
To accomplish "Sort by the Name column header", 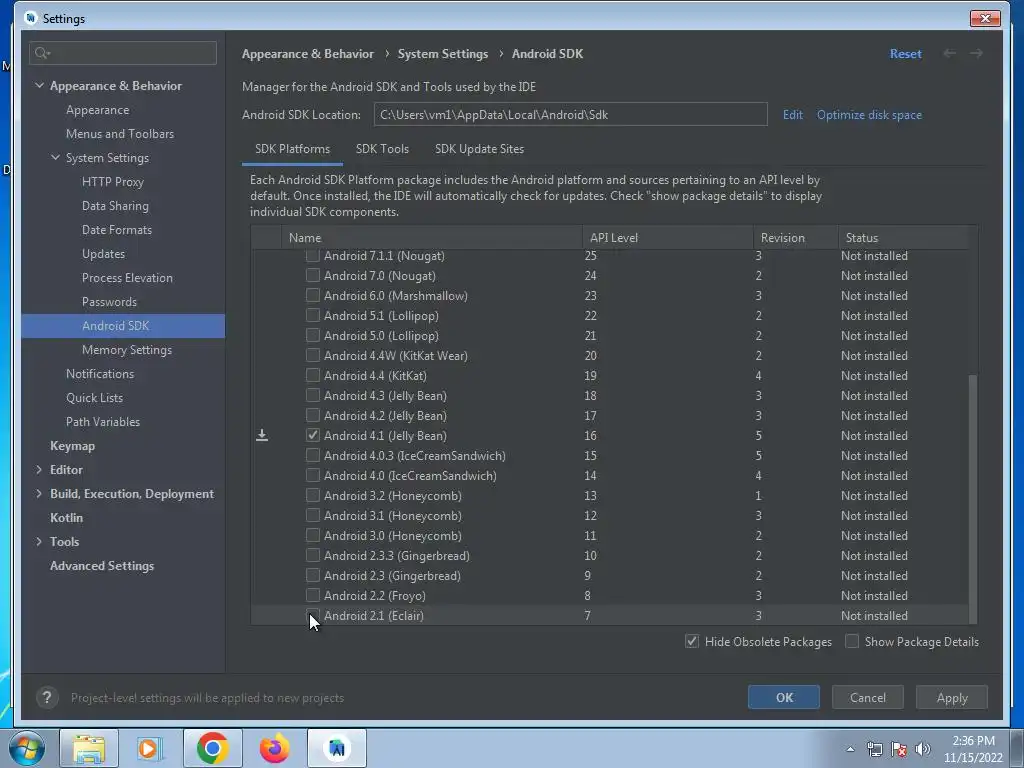I will [432, 238].
